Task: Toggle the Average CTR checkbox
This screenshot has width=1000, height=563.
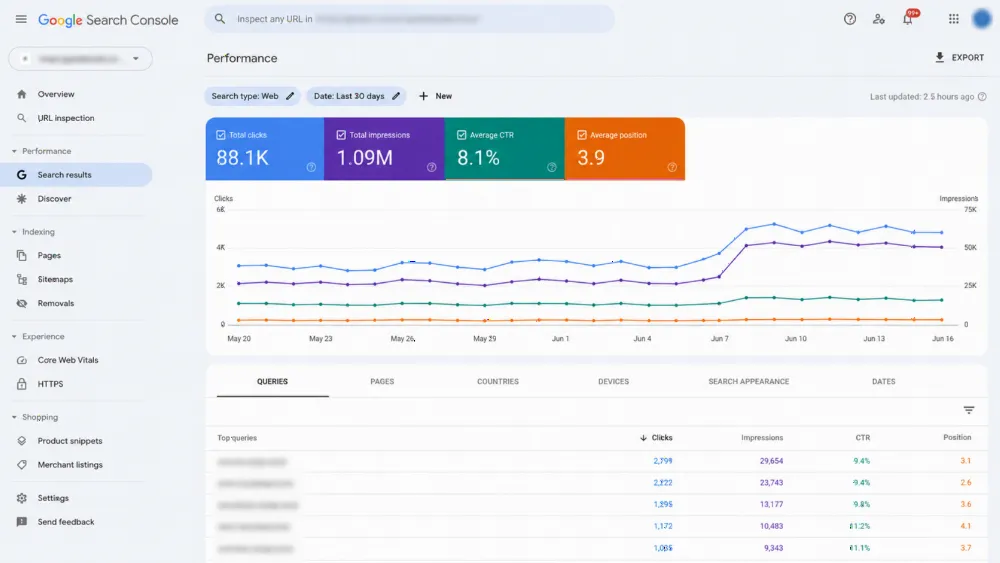Action: coord(462,135)
